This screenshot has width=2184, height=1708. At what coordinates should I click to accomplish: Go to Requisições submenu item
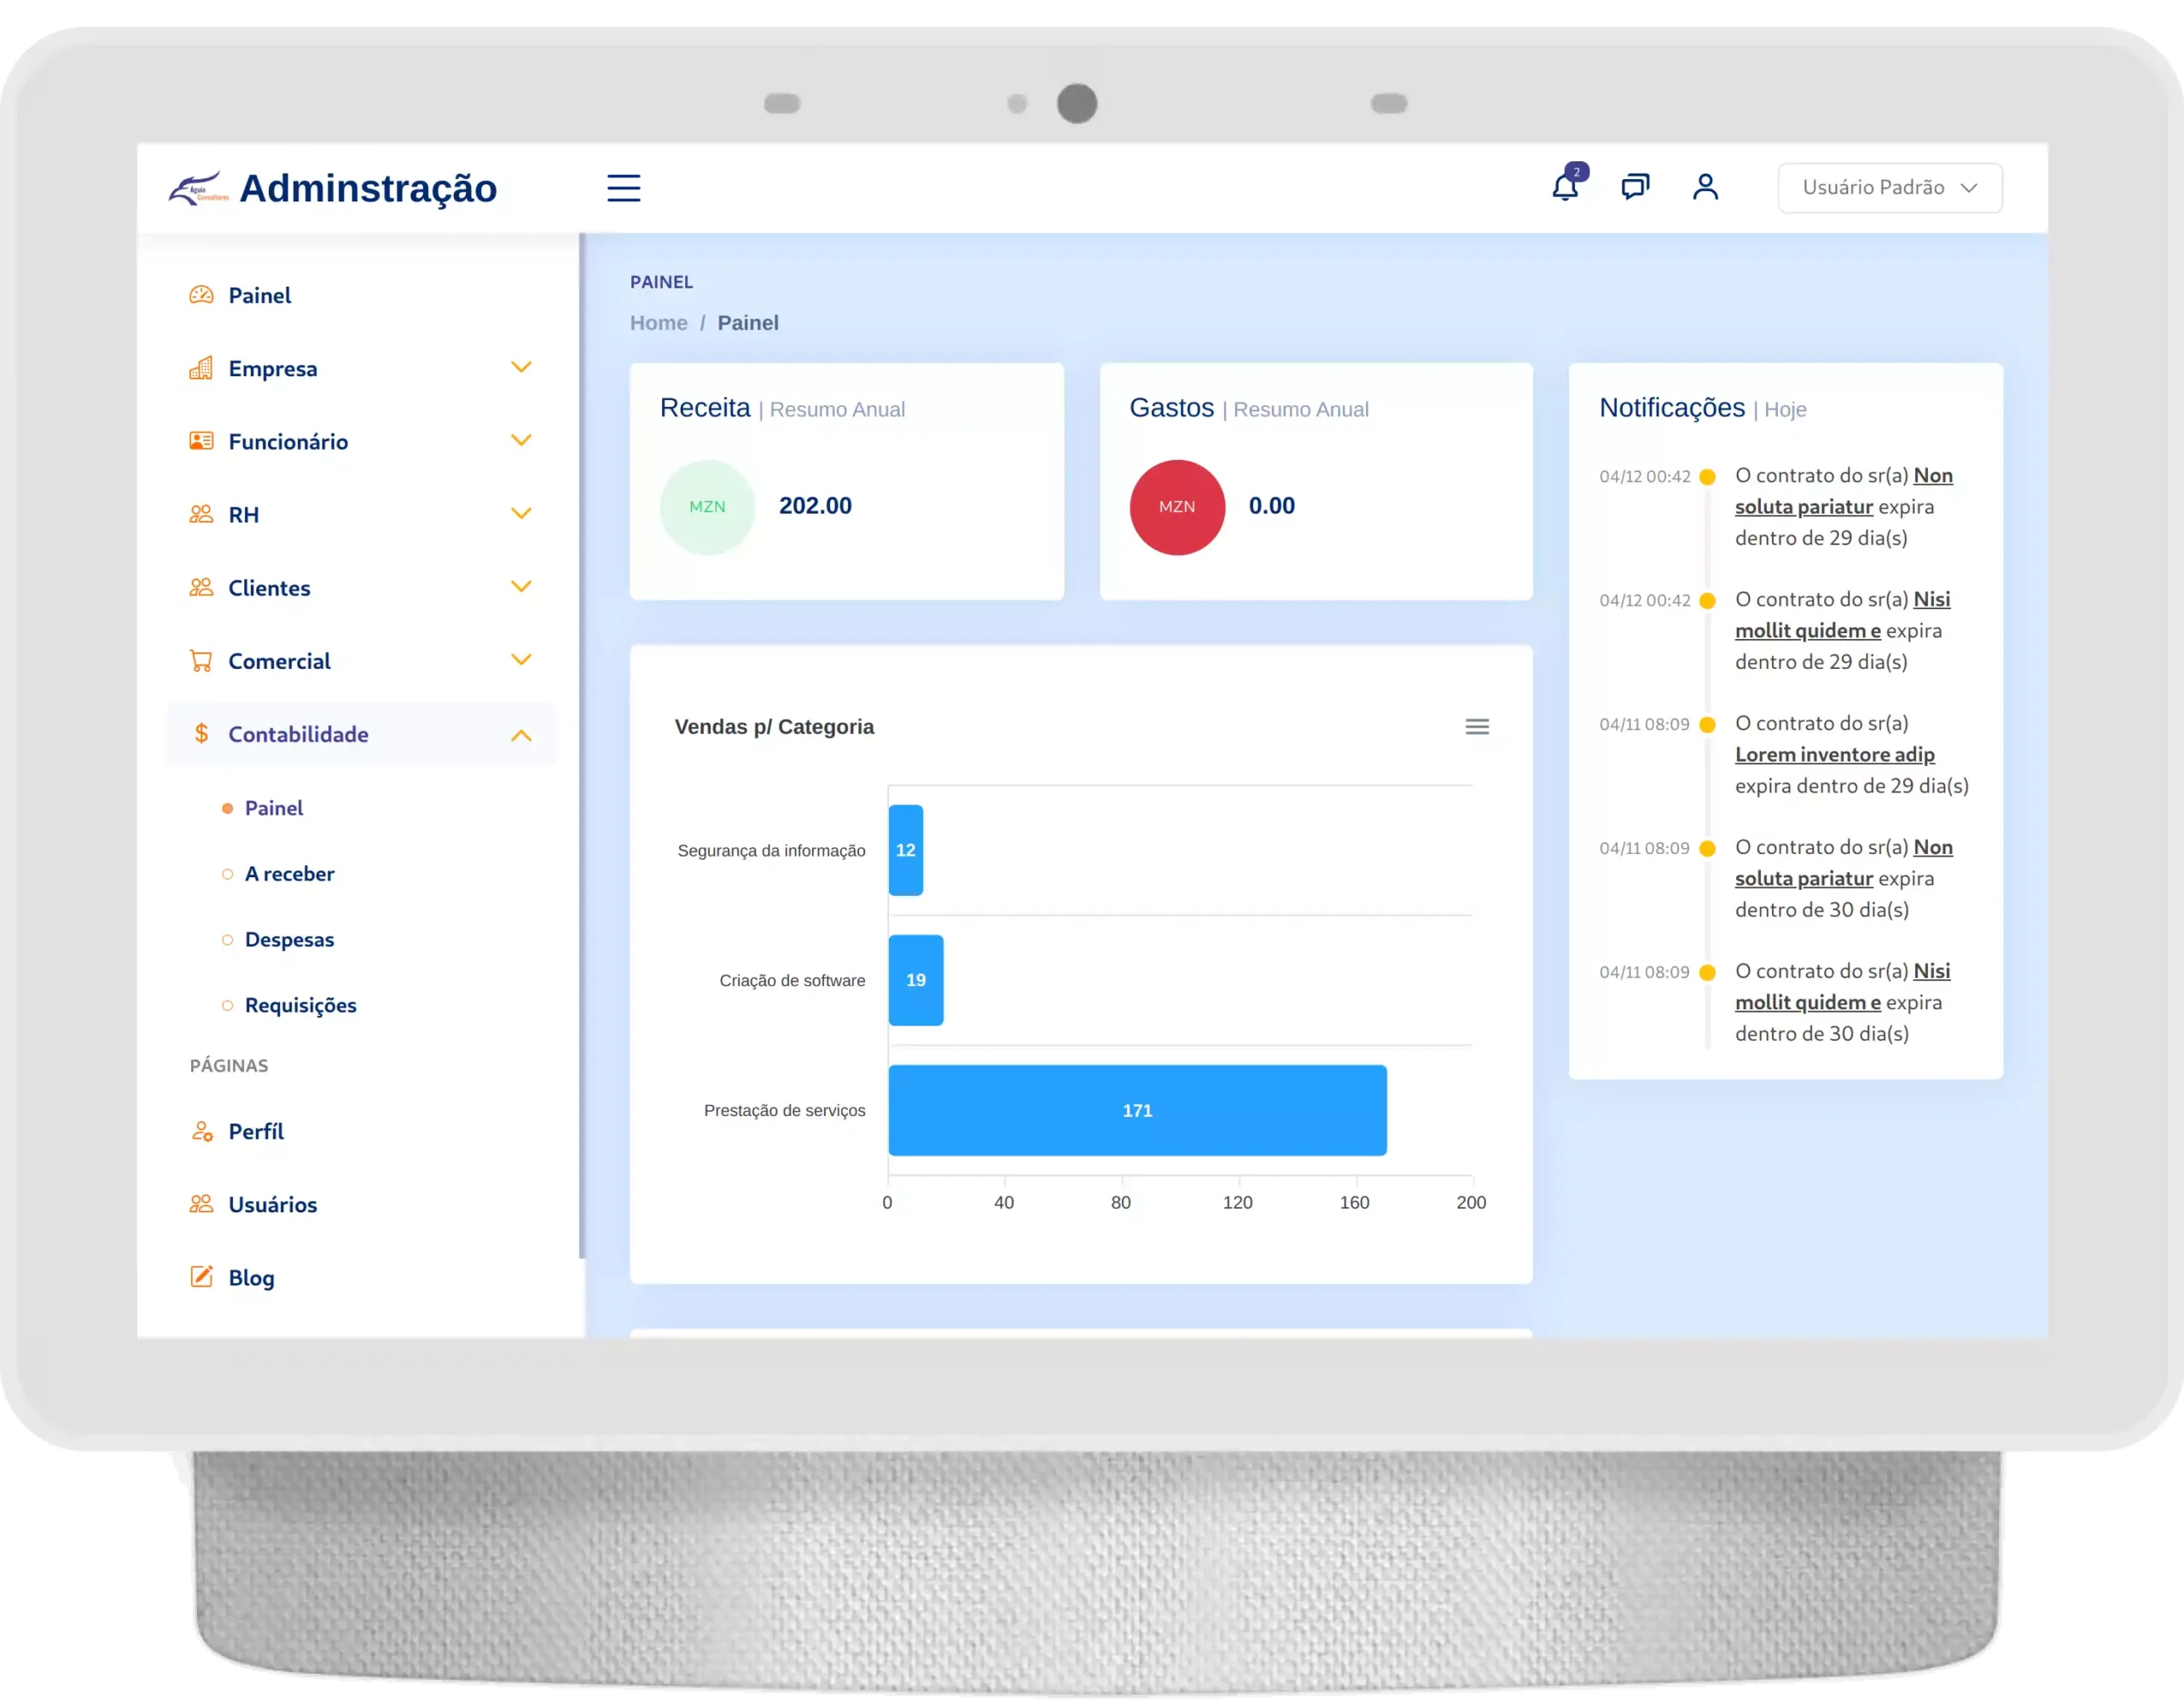coord(300,1006)
